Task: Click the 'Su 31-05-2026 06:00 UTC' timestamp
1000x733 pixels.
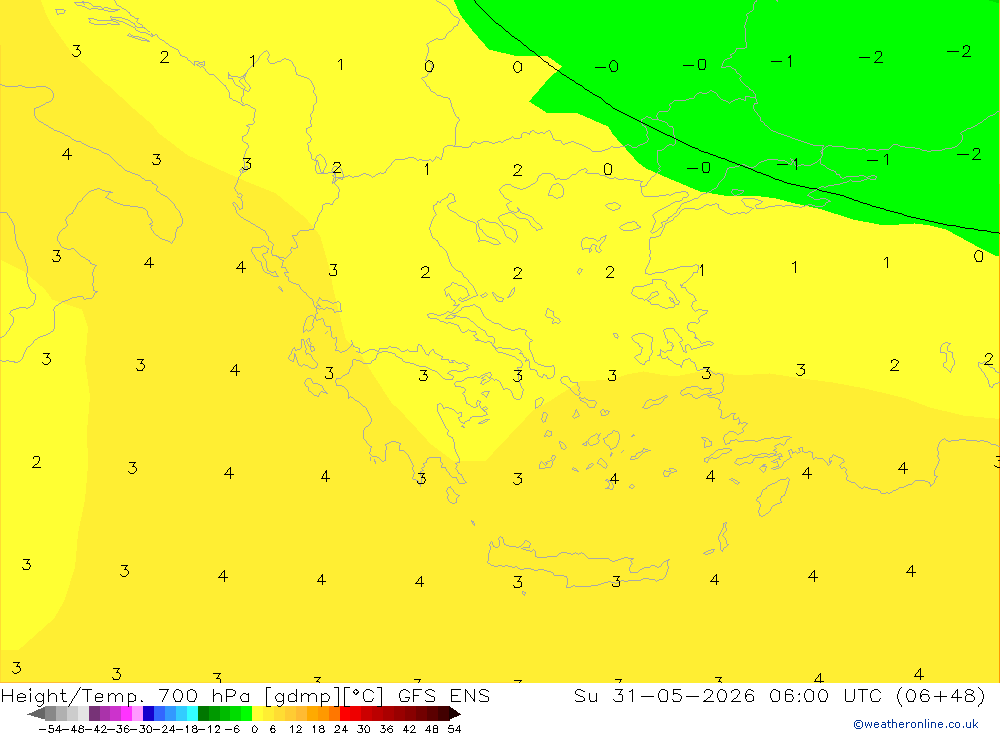Action: pos(728,695)
